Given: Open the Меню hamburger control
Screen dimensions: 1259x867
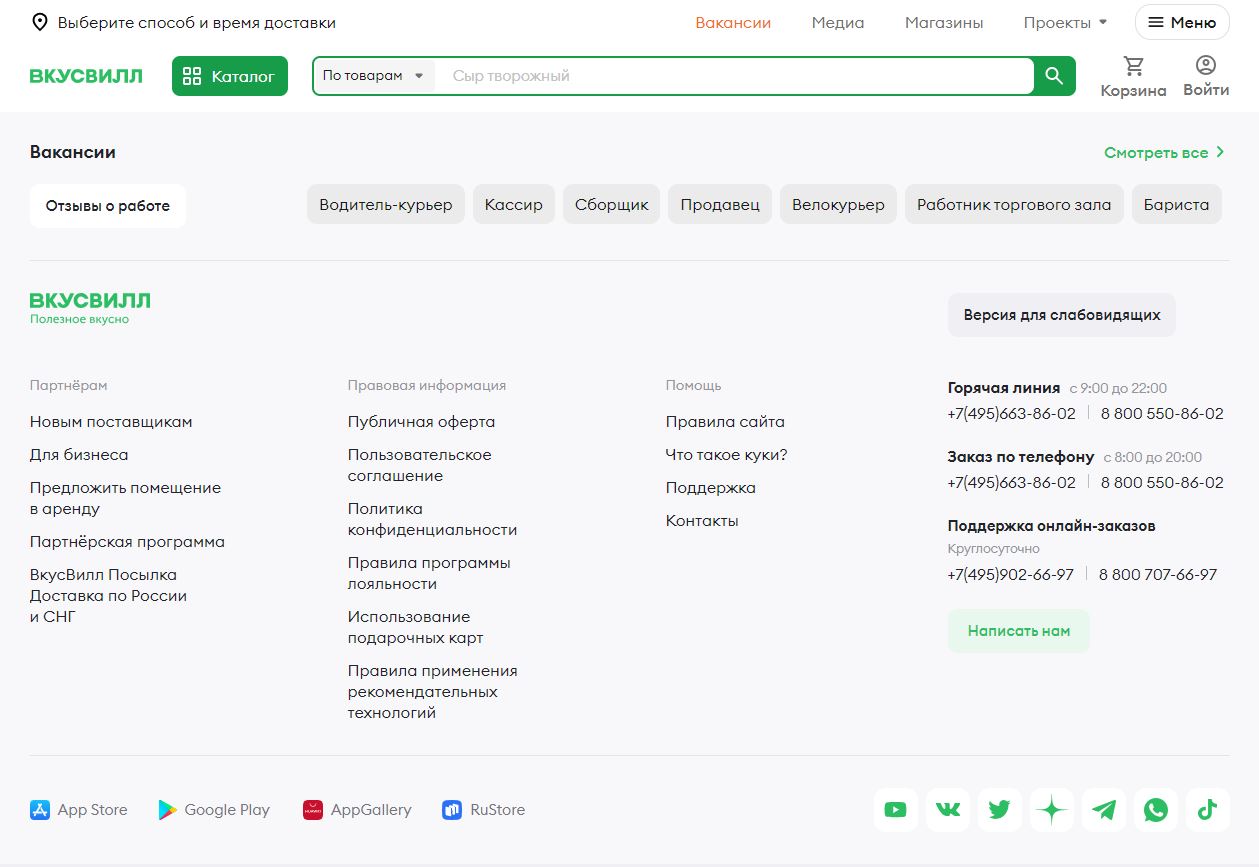Looking at the screenshot, I should click(1182, 21).
